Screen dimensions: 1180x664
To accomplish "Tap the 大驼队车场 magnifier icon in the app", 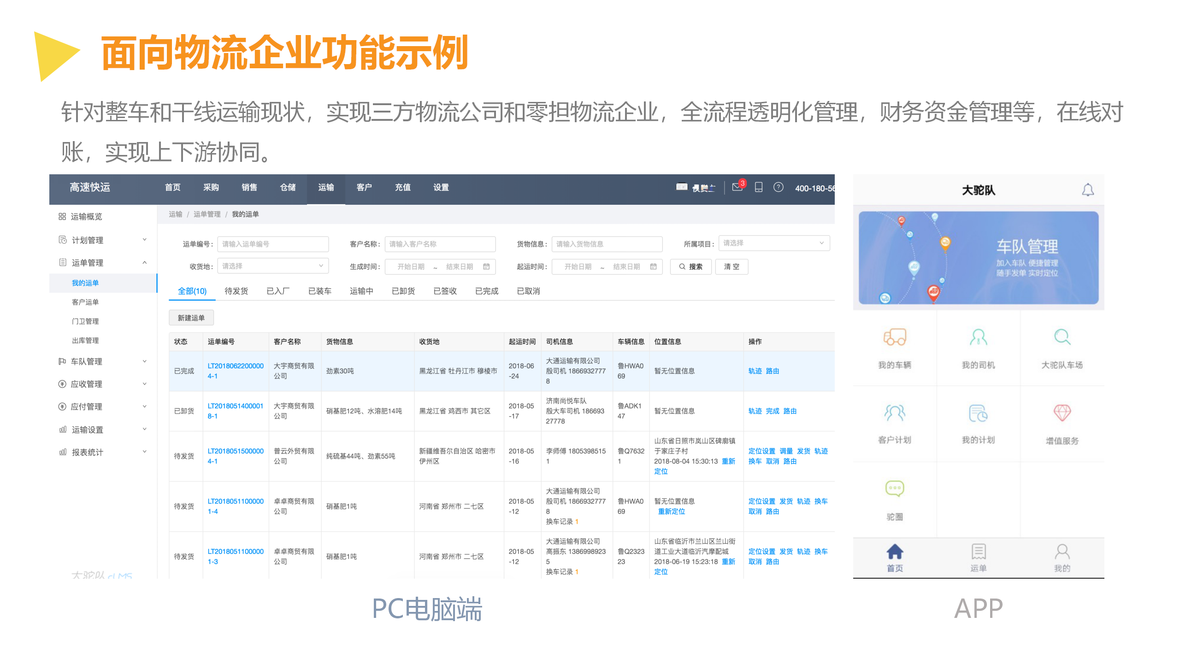I will coord(1062,337).
